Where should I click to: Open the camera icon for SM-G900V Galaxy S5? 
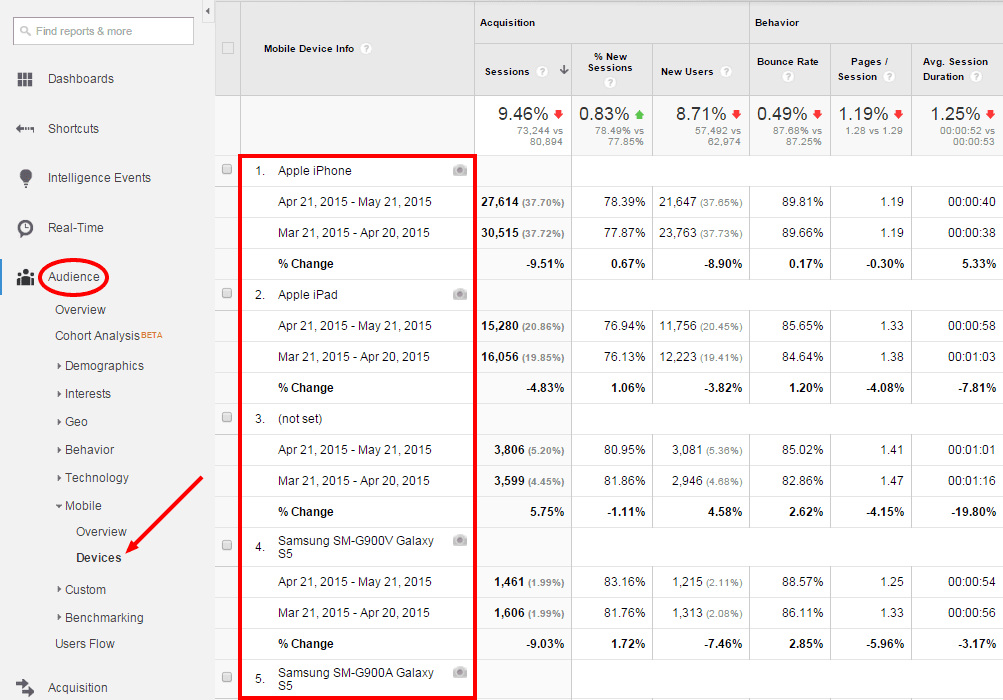point(460,540)
